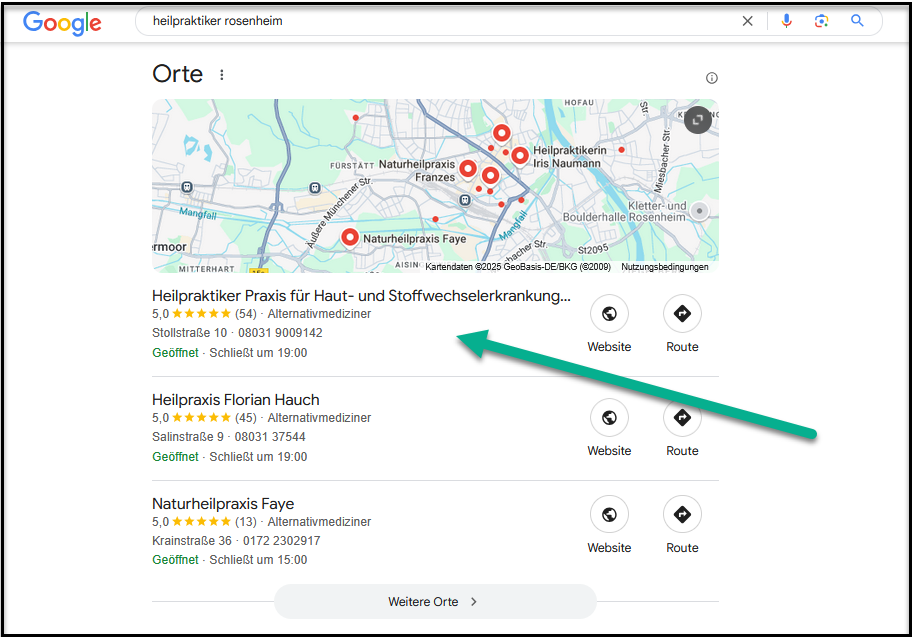Viewport: 912px width, 637px height.
Task: Open Google Lens image search icon
Action: click(x=821, y=21)
